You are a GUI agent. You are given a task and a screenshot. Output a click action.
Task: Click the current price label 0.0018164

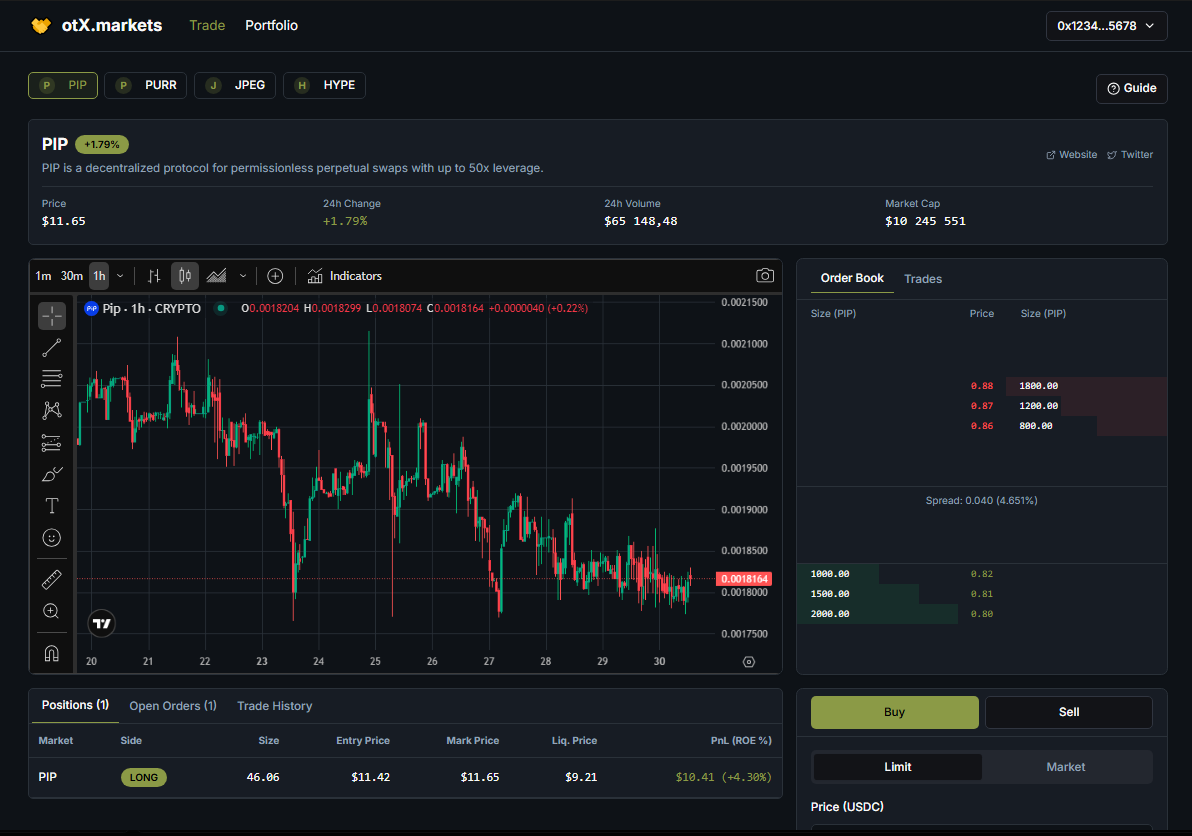(x=744, y=579)
